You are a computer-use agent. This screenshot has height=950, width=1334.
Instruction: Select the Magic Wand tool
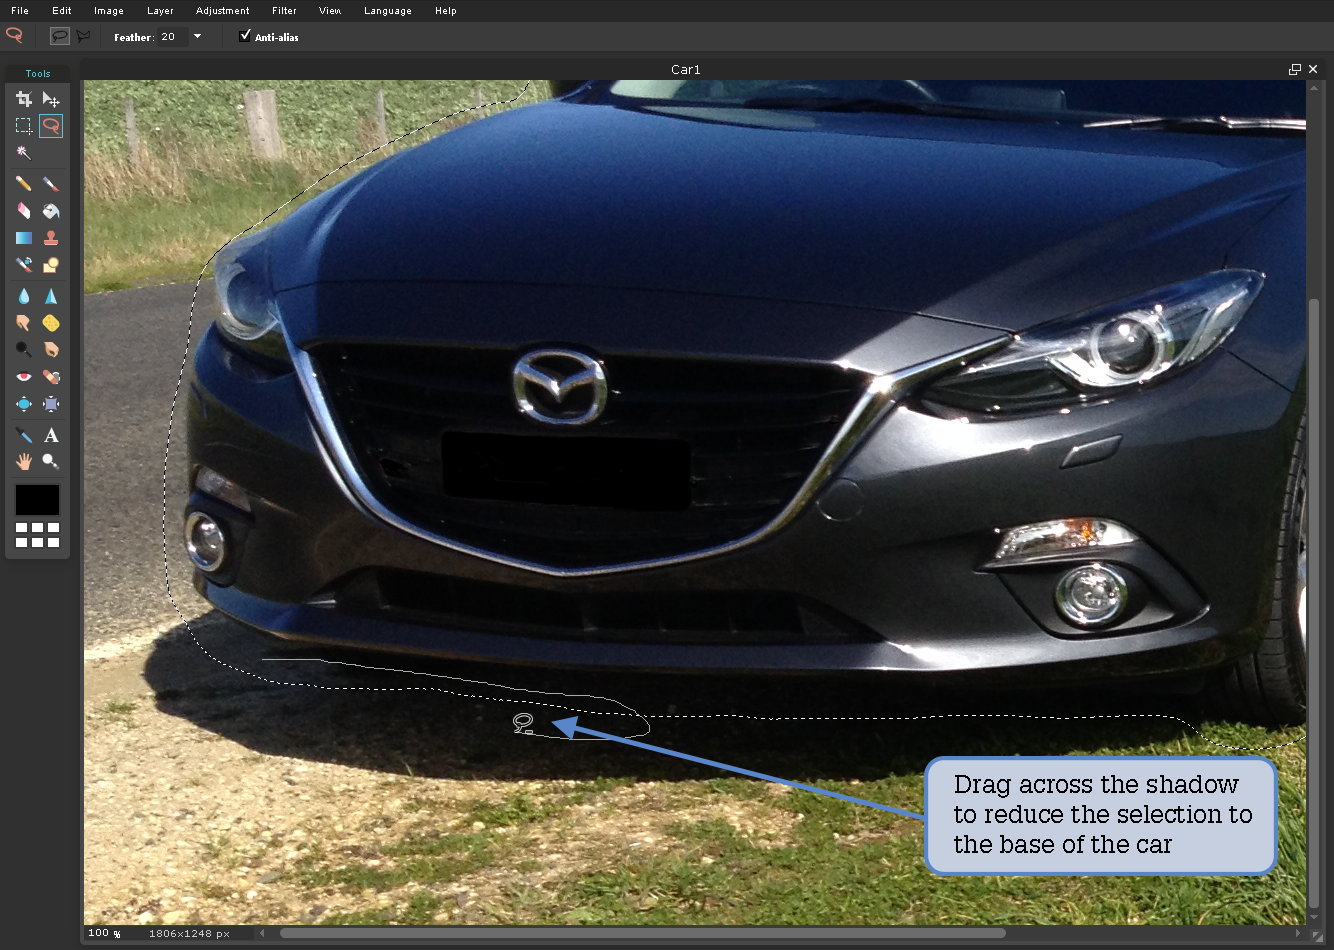point(24,153)
